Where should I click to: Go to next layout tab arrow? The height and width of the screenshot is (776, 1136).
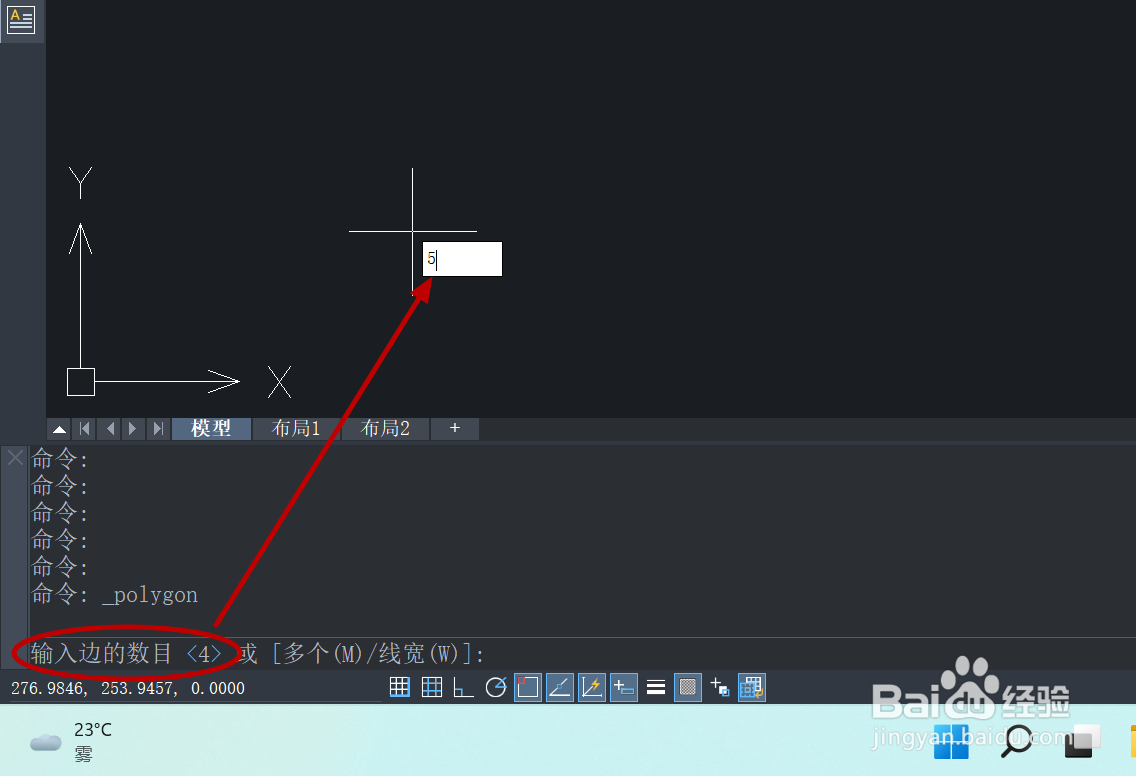tap(133, 429)
